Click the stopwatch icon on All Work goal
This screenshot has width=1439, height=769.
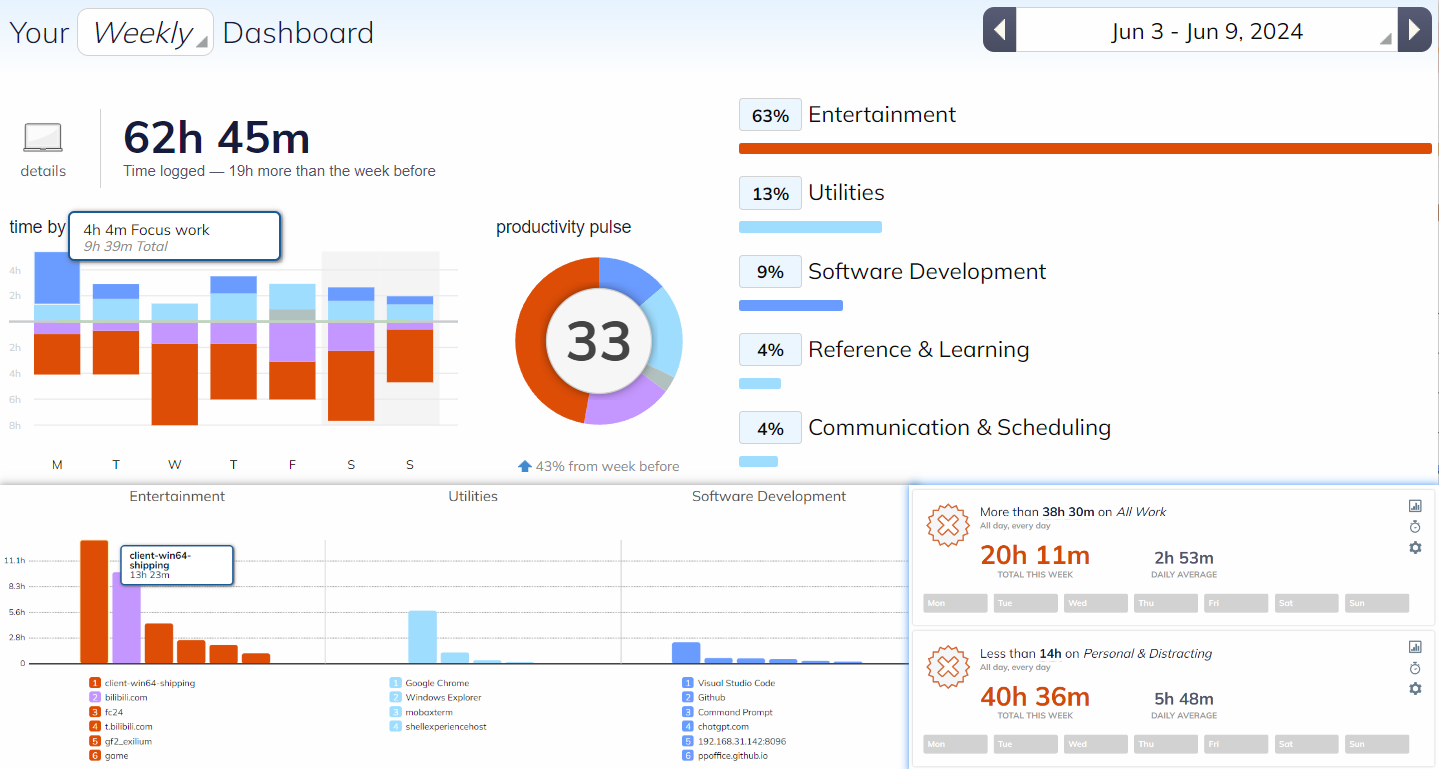[1415, 527]
